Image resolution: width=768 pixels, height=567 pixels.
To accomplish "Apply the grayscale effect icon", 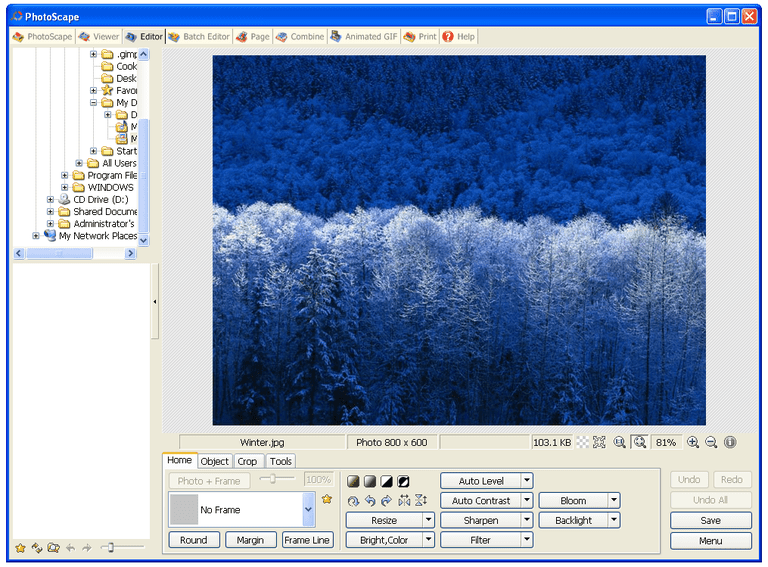I will [x=370, y=481].
